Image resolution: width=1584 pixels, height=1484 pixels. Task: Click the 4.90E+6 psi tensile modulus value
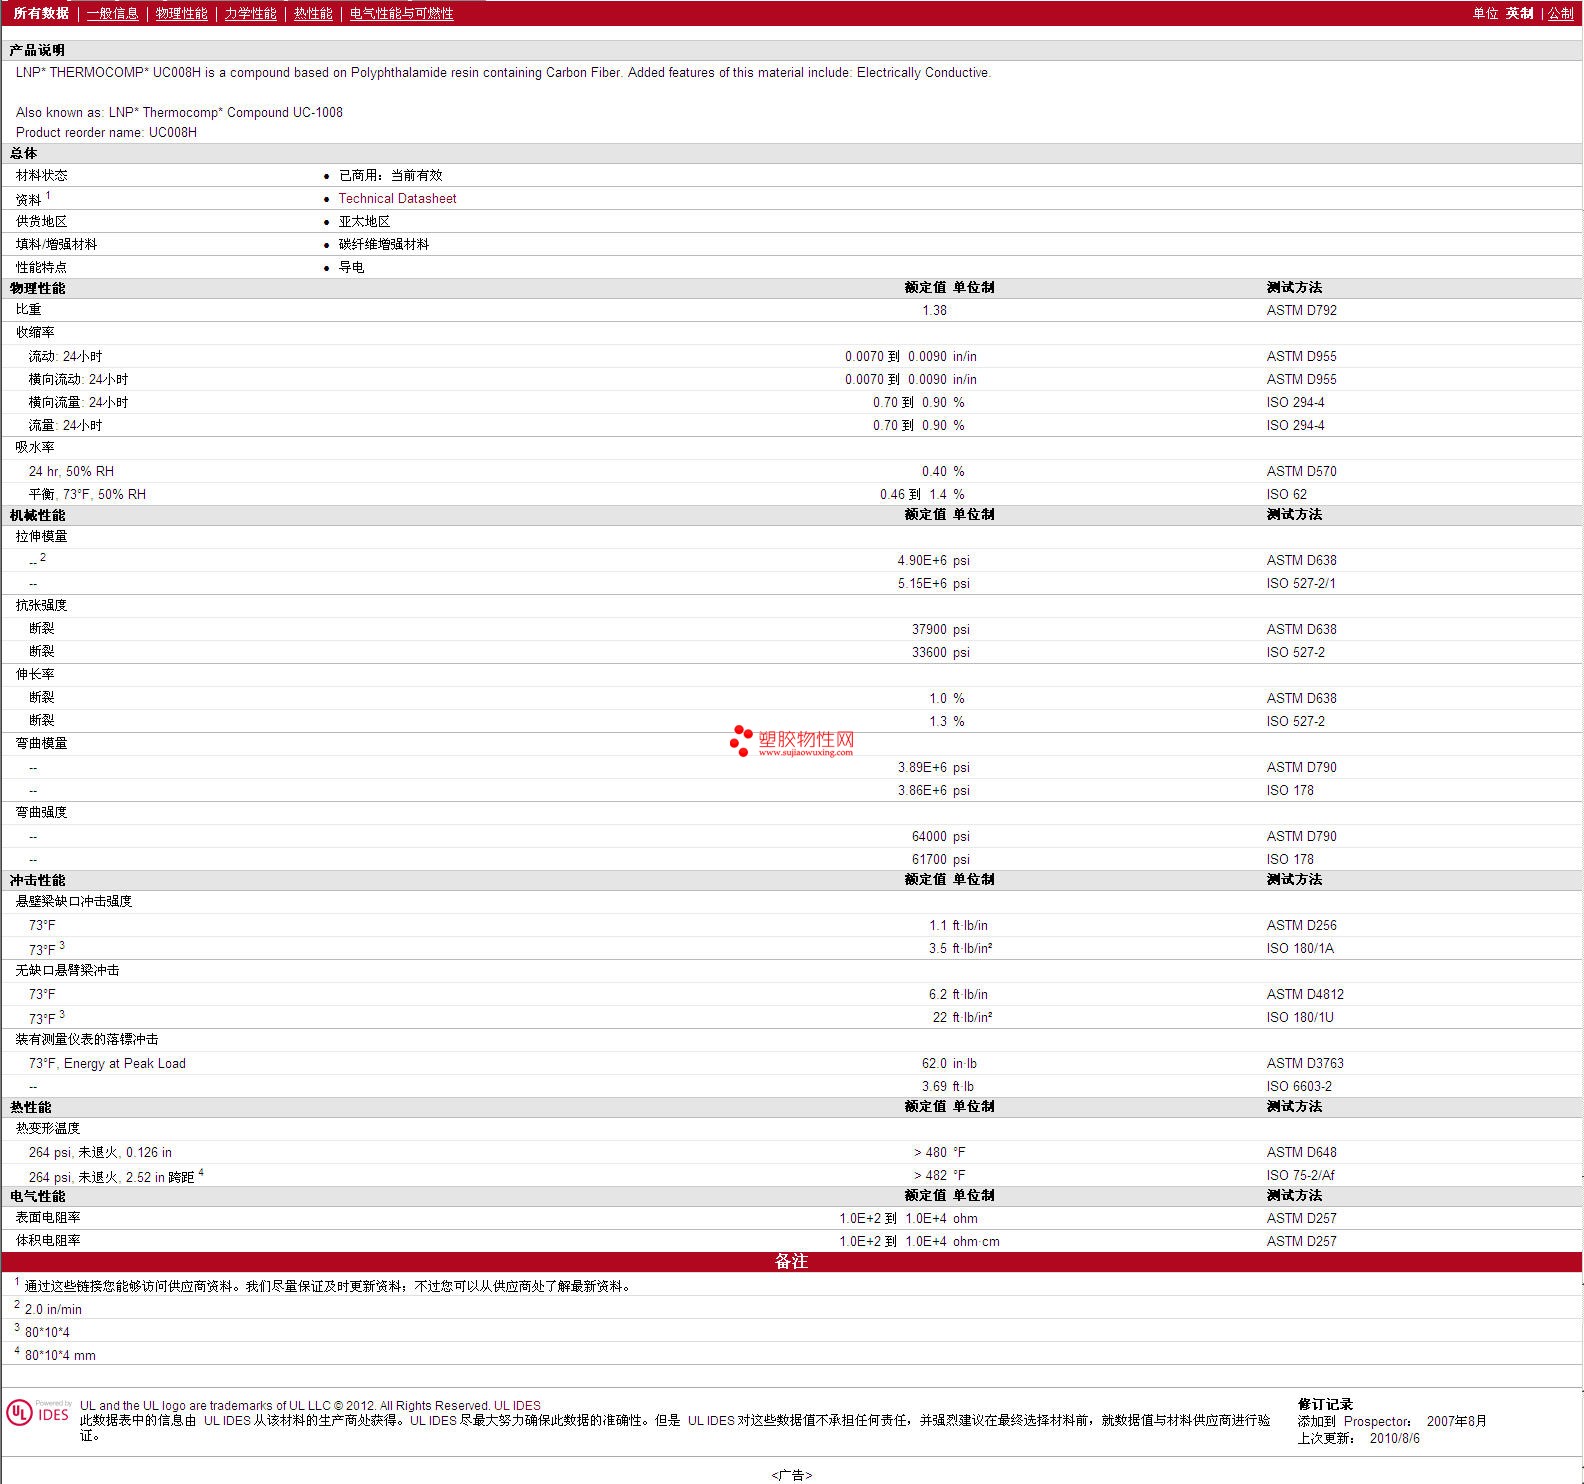tap(933, 560)
